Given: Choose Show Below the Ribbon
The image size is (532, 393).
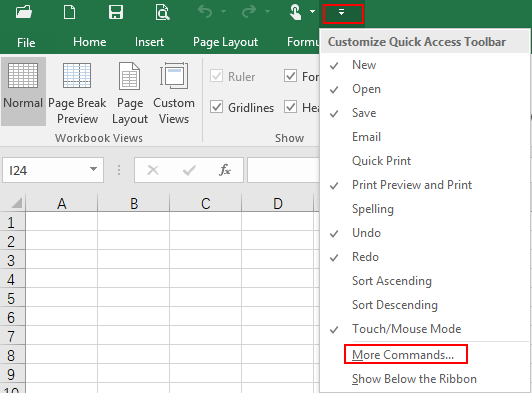Looking at the screenshot, I should 424,379.
